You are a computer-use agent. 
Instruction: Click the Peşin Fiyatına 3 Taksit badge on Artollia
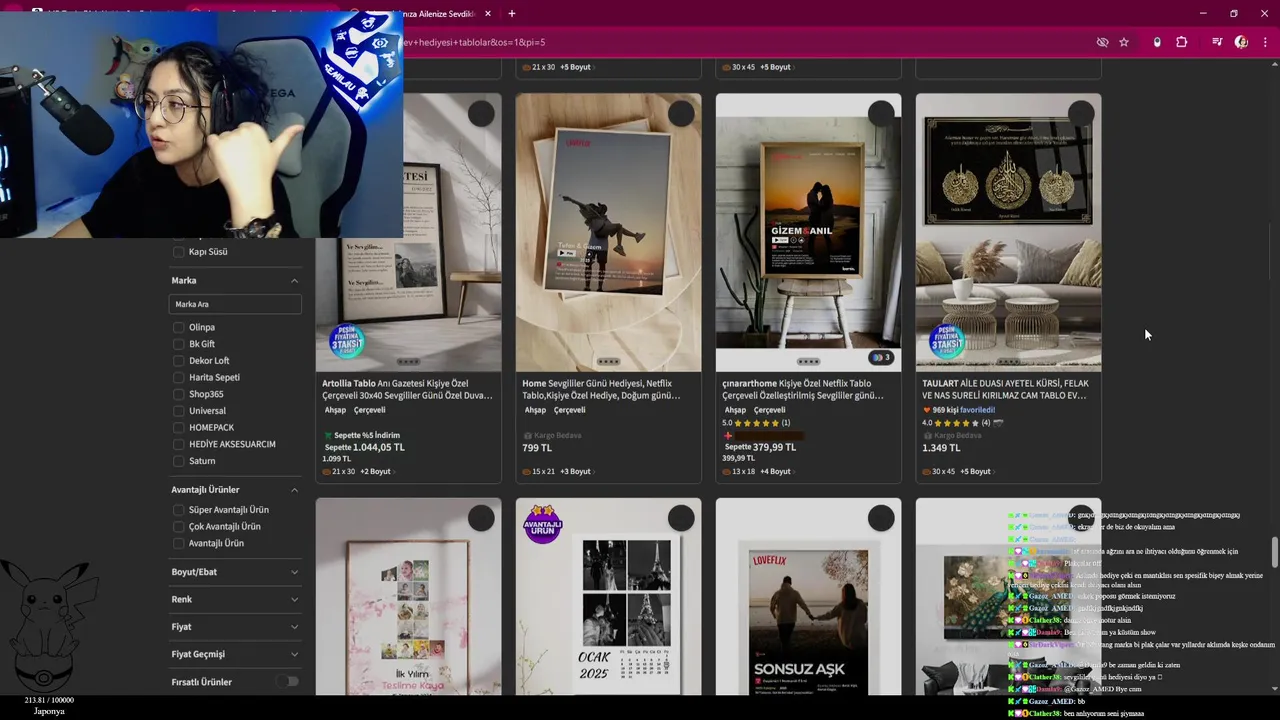coord(346,343)
